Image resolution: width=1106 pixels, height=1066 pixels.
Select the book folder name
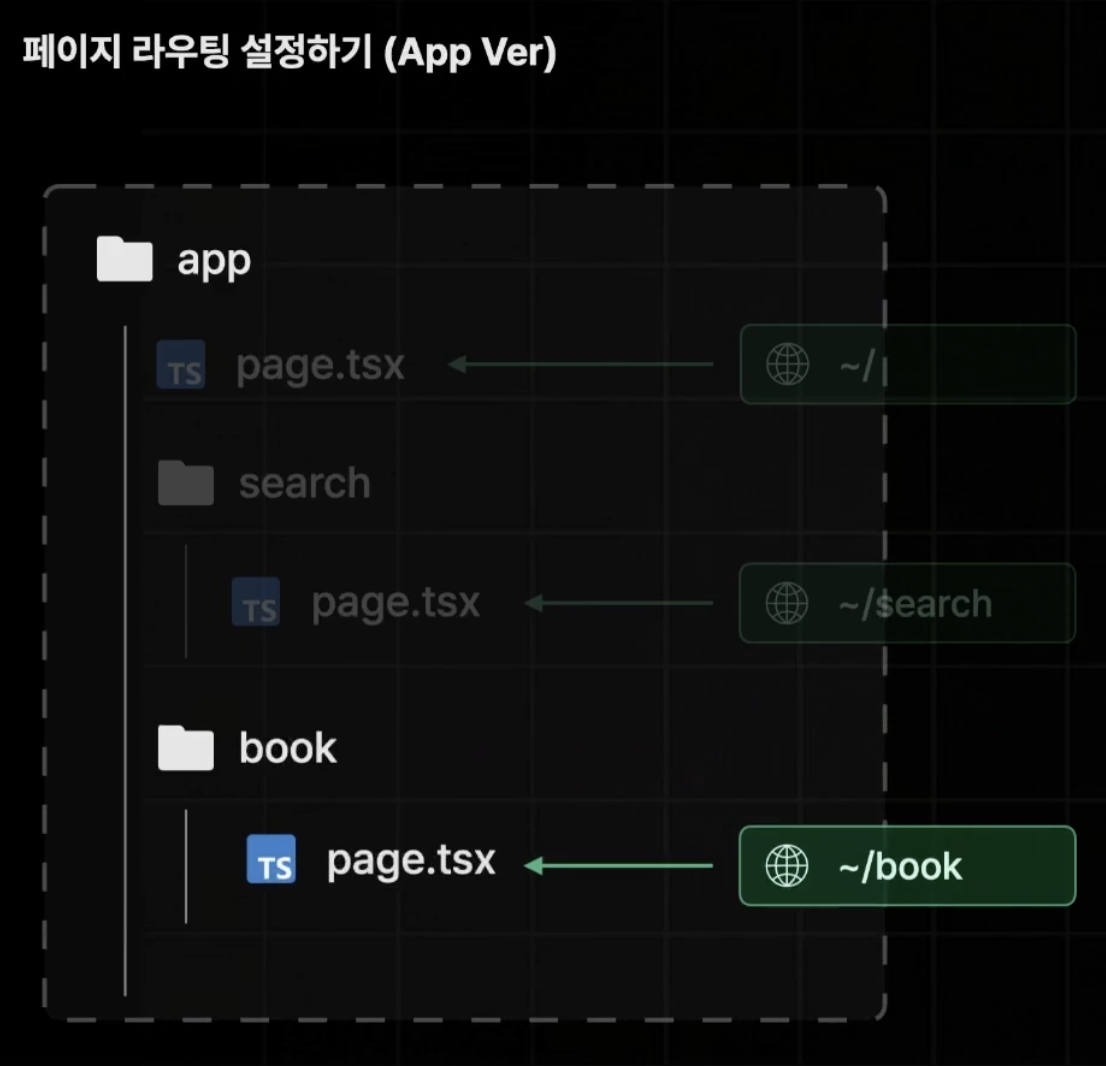click(x=288, y=748)
